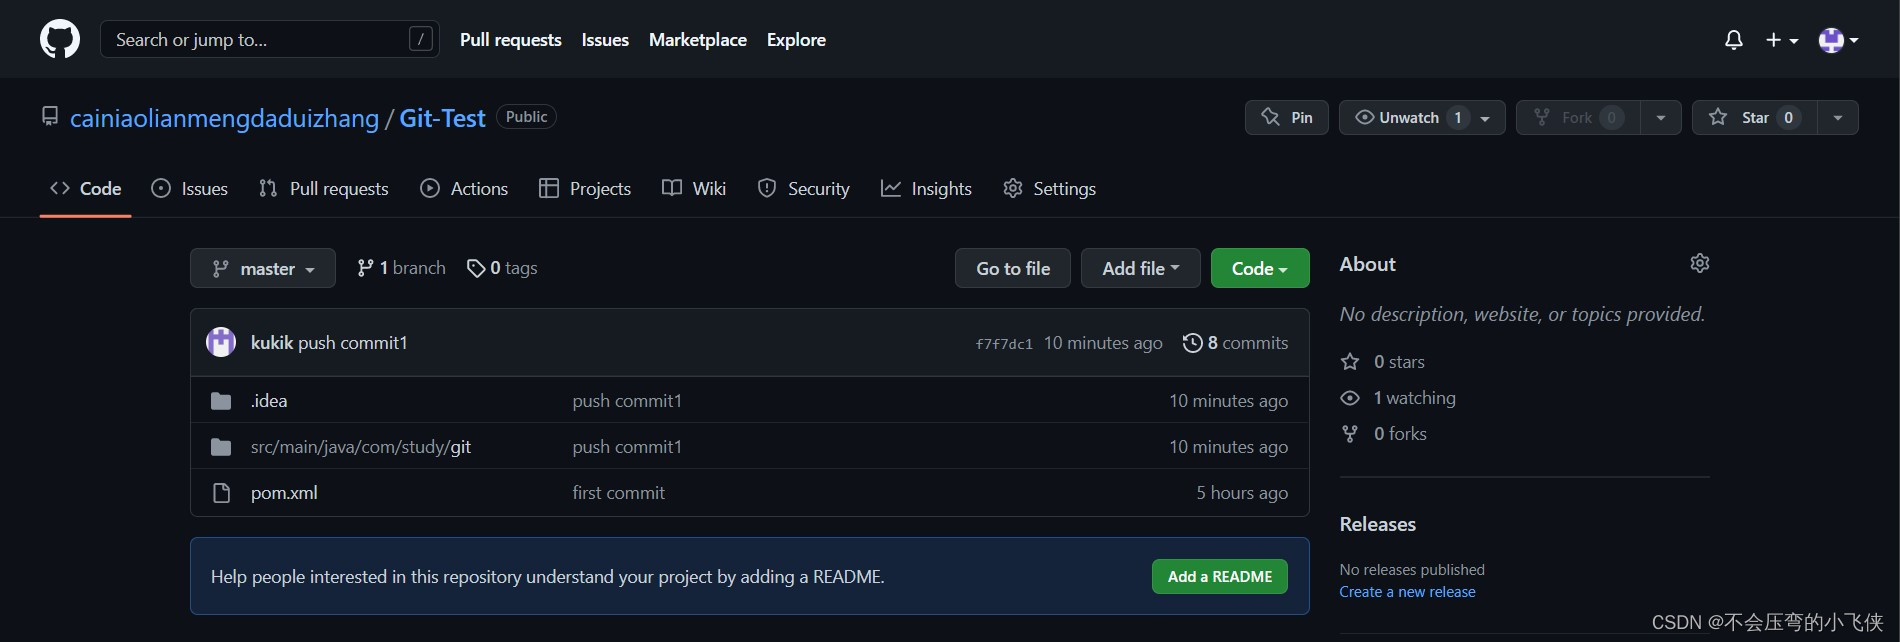Star the repository

tap(1754, 117)
